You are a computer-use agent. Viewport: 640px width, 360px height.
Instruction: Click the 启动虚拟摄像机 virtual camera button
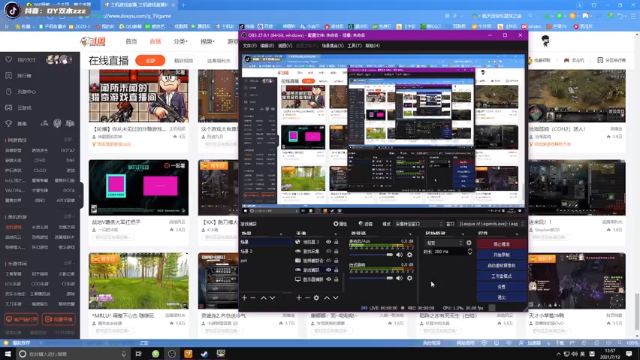[x=502, y=265]
